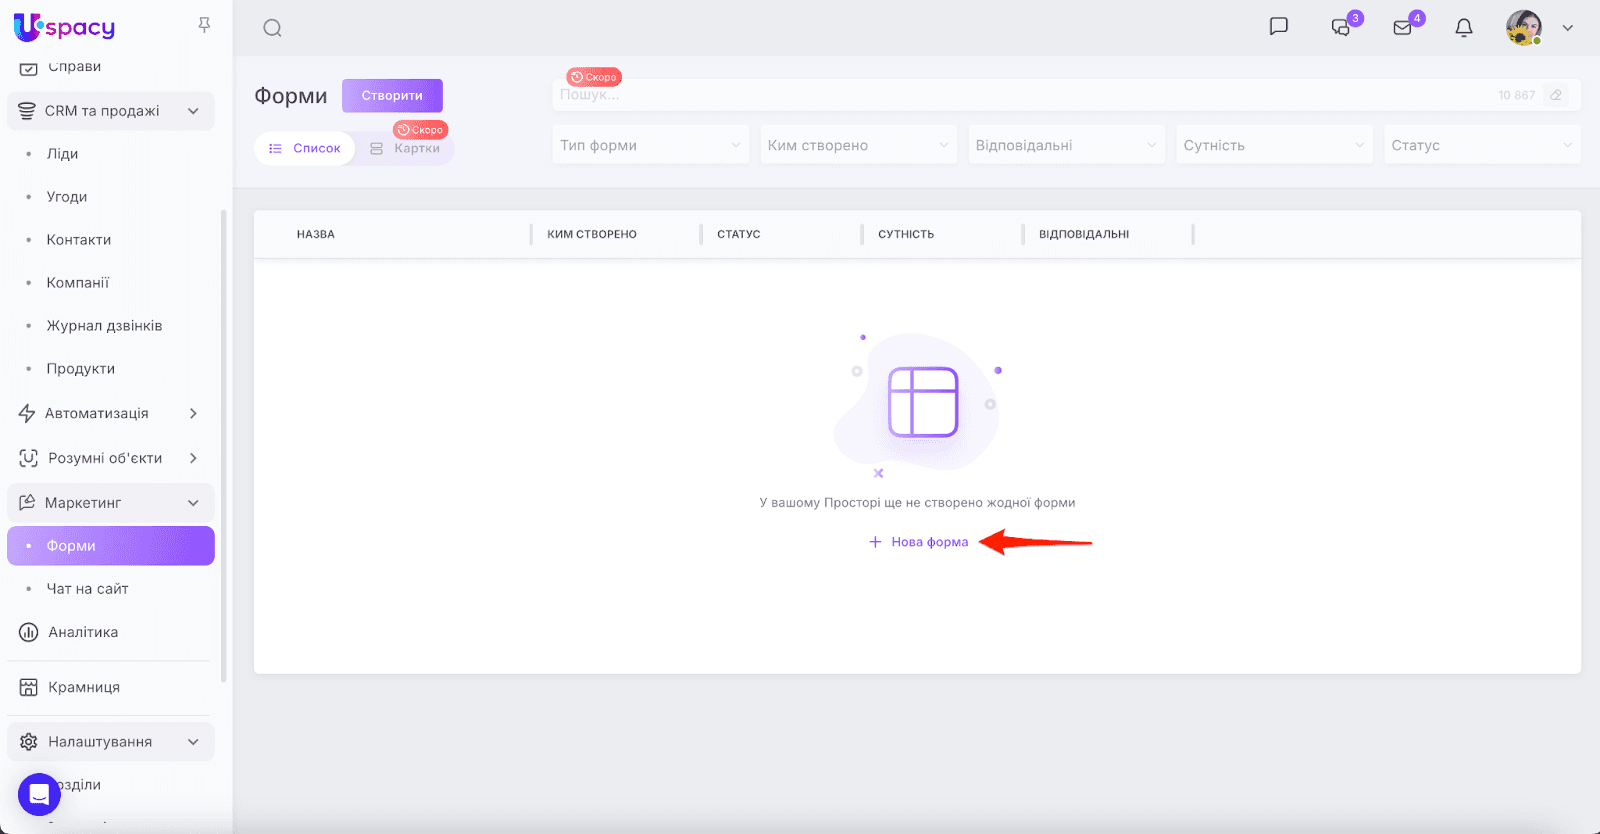This screenshot has width=1600, height=834.
Task: Open Продукти in the sidebar
Action: (x=81, y=369)
